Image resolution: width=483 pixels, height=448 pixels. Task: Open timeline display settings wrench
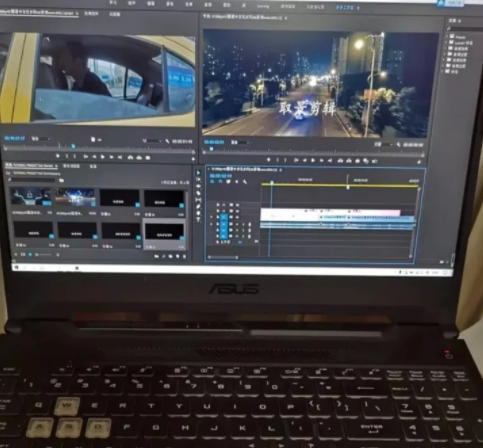click(x=245, y=182)
